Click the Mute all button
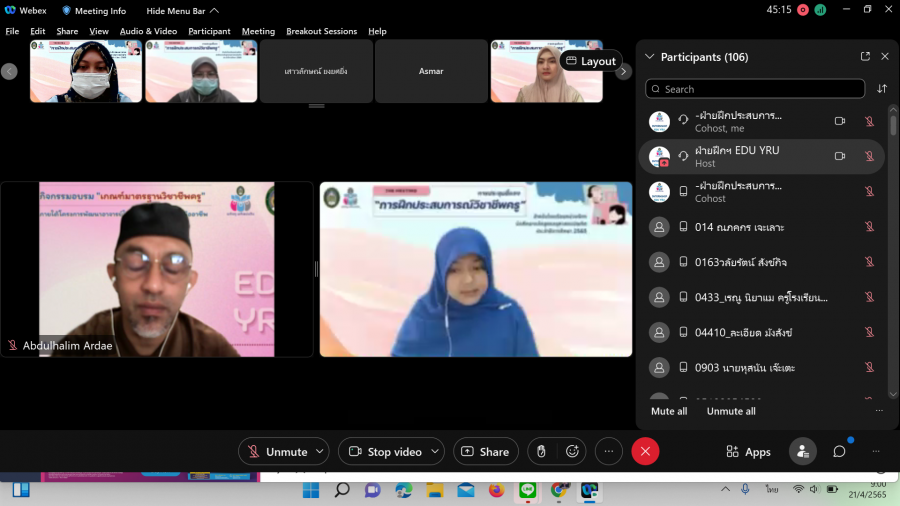The image size is (900, 506). 669,411
